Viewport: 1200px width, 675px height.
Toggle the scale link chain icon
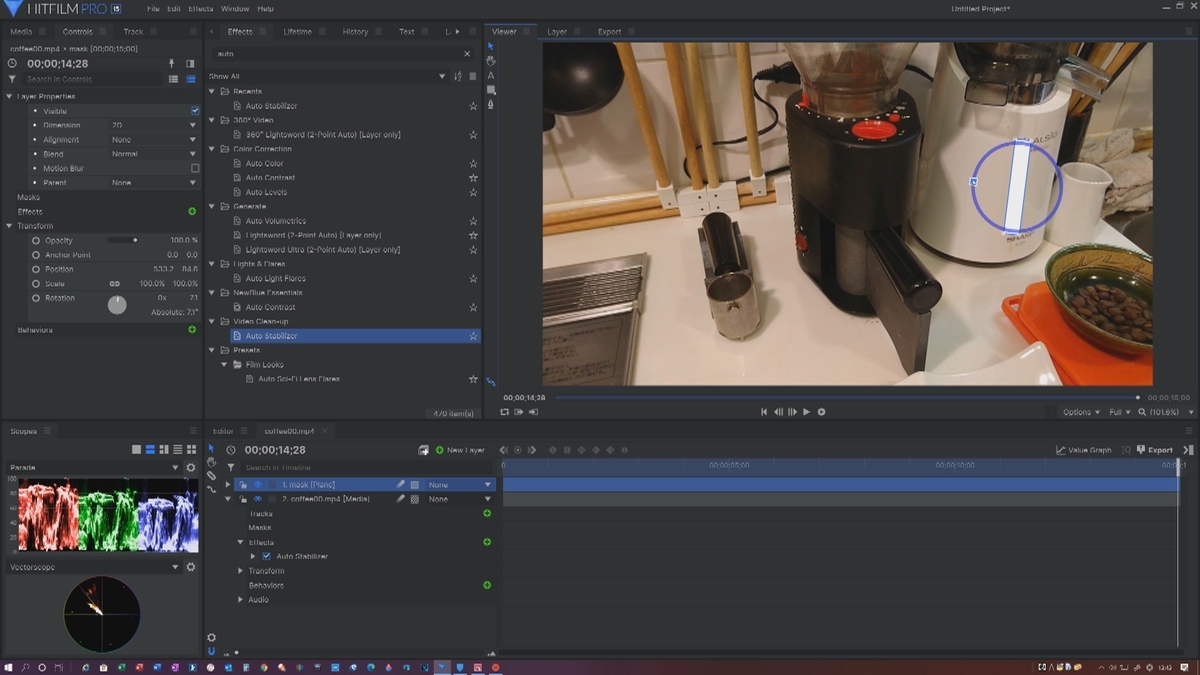point(114,284)
